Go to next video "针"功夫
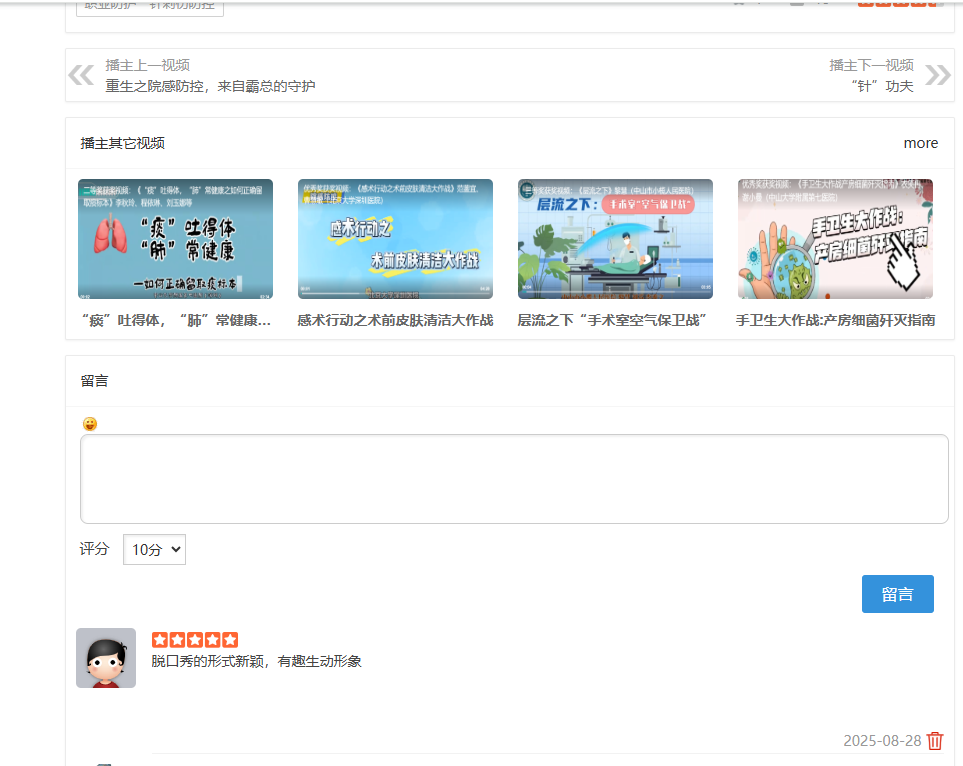The image size is (963, 766). [x=882, y=86]
